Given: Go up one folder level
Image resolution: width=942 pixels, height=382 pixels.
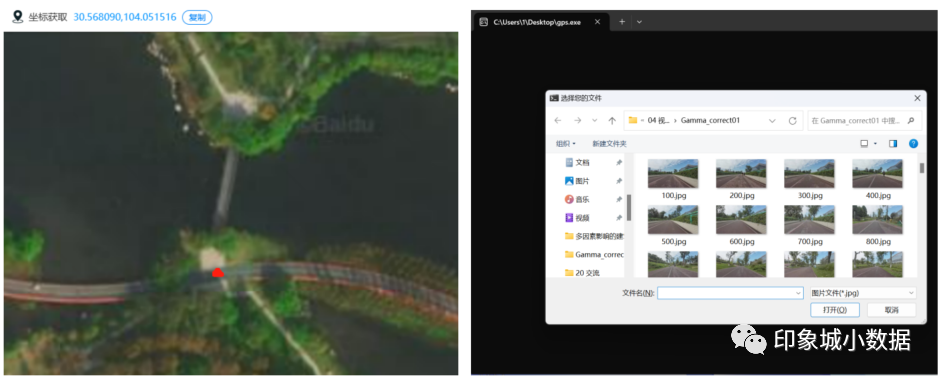Looking at the screenshot, I should (612, 121).
